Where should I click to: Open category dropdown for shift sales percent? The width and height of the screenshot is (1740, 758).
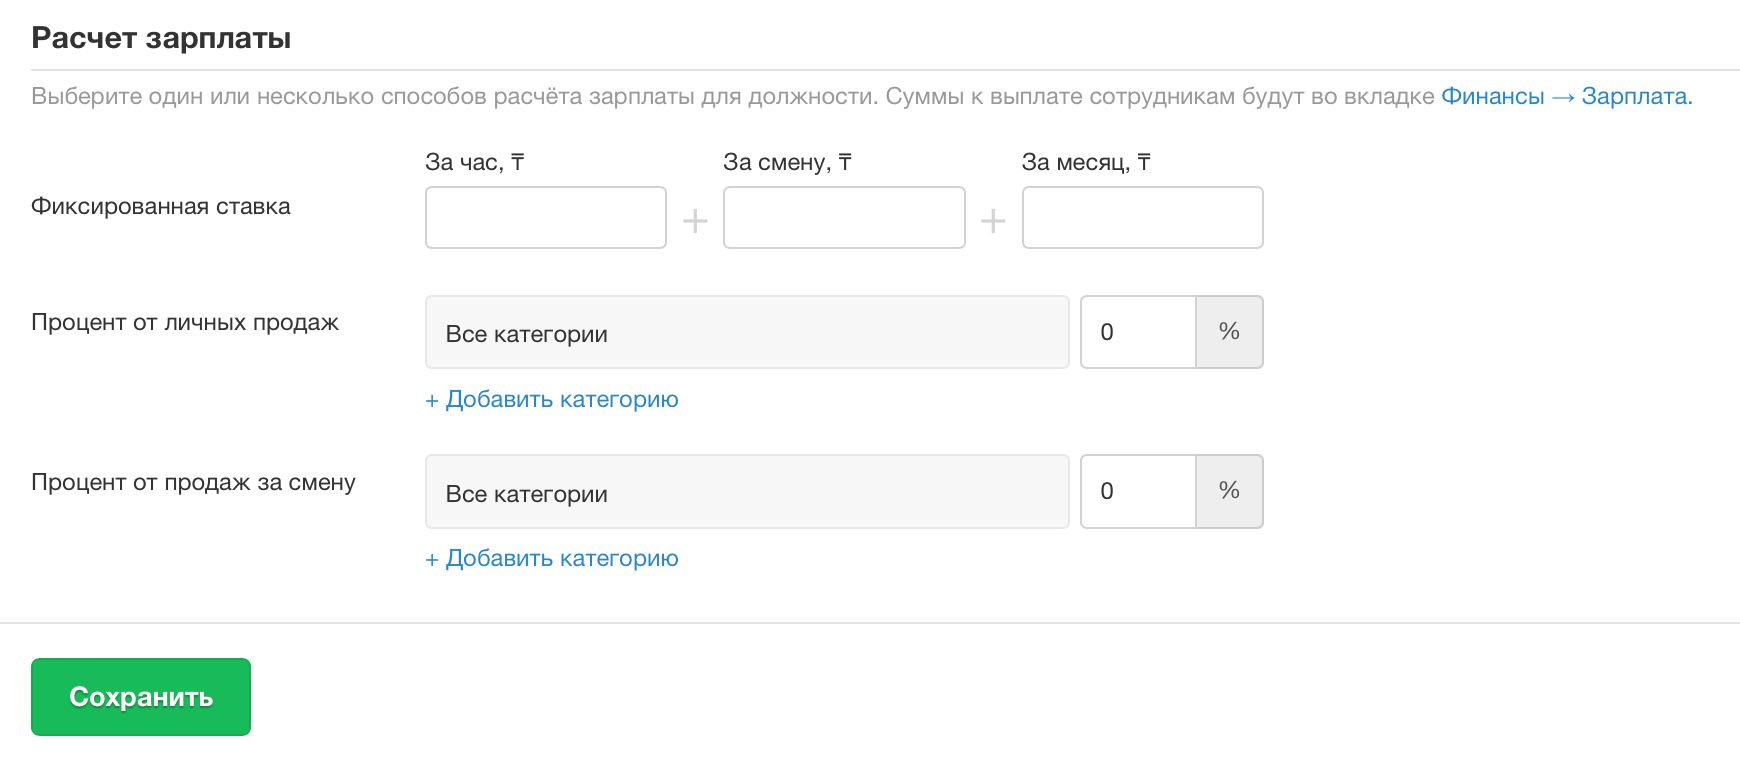(746, 492)
